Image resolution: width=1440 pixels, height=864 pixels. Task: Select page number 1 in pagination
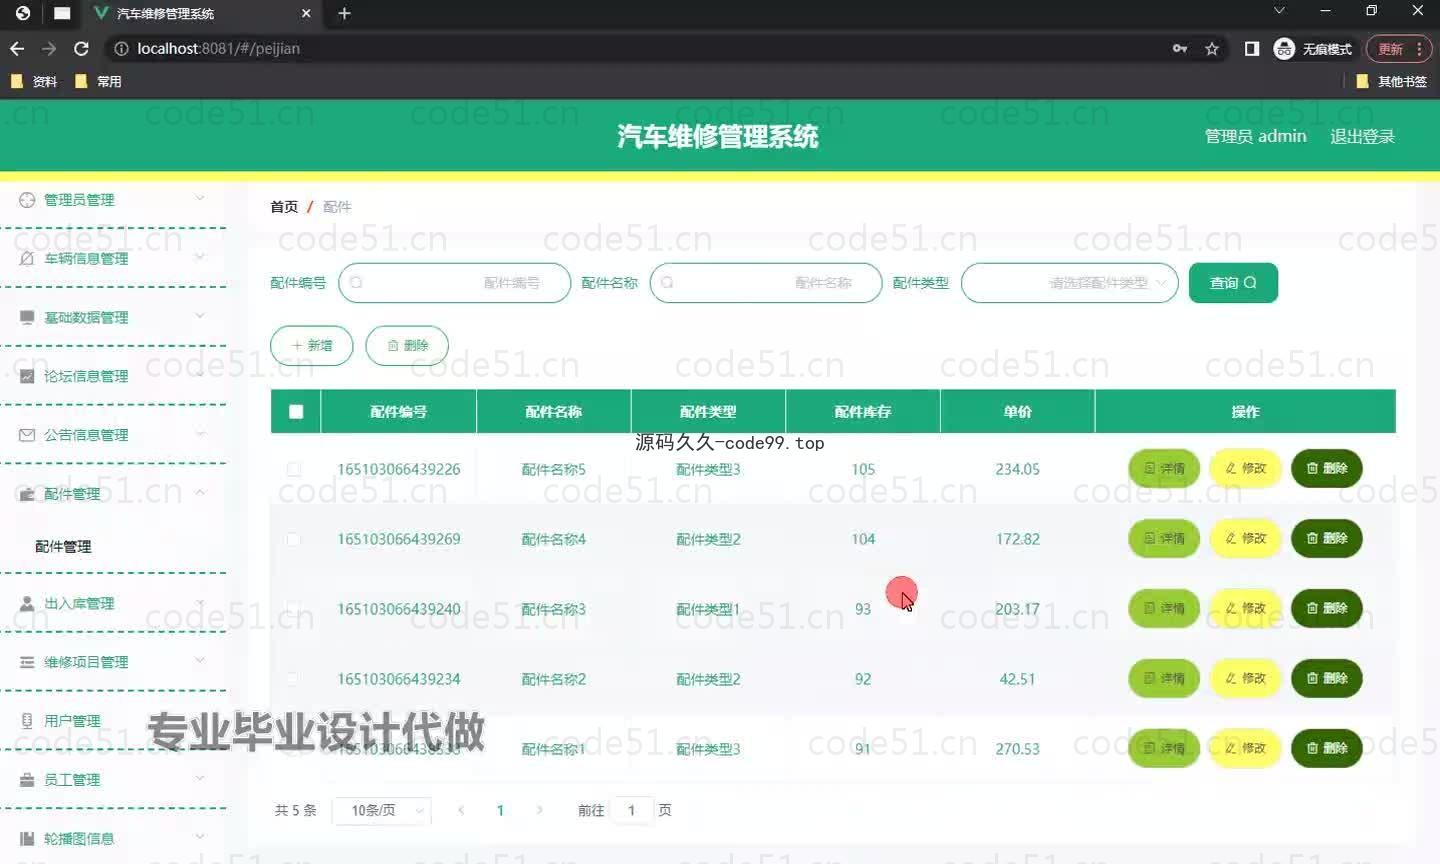pyautogui.click(x=500, y=810)
